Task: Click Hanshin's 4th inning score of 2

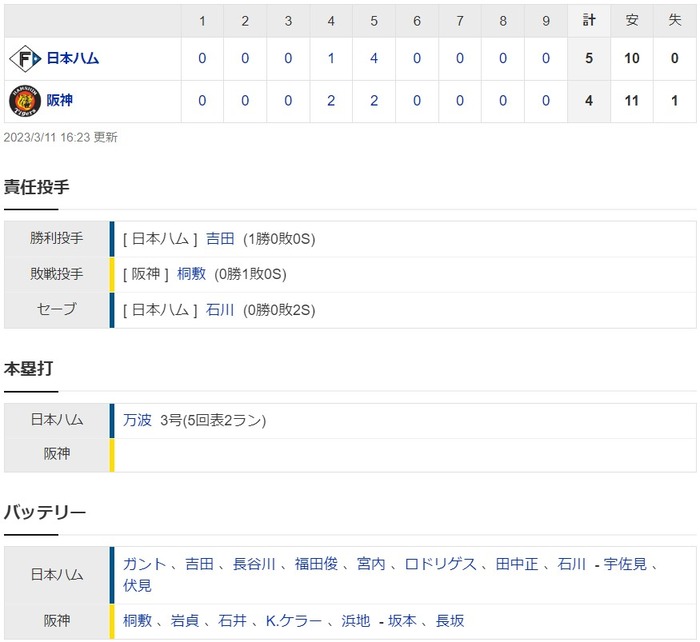Action: (x=331, y=101)
